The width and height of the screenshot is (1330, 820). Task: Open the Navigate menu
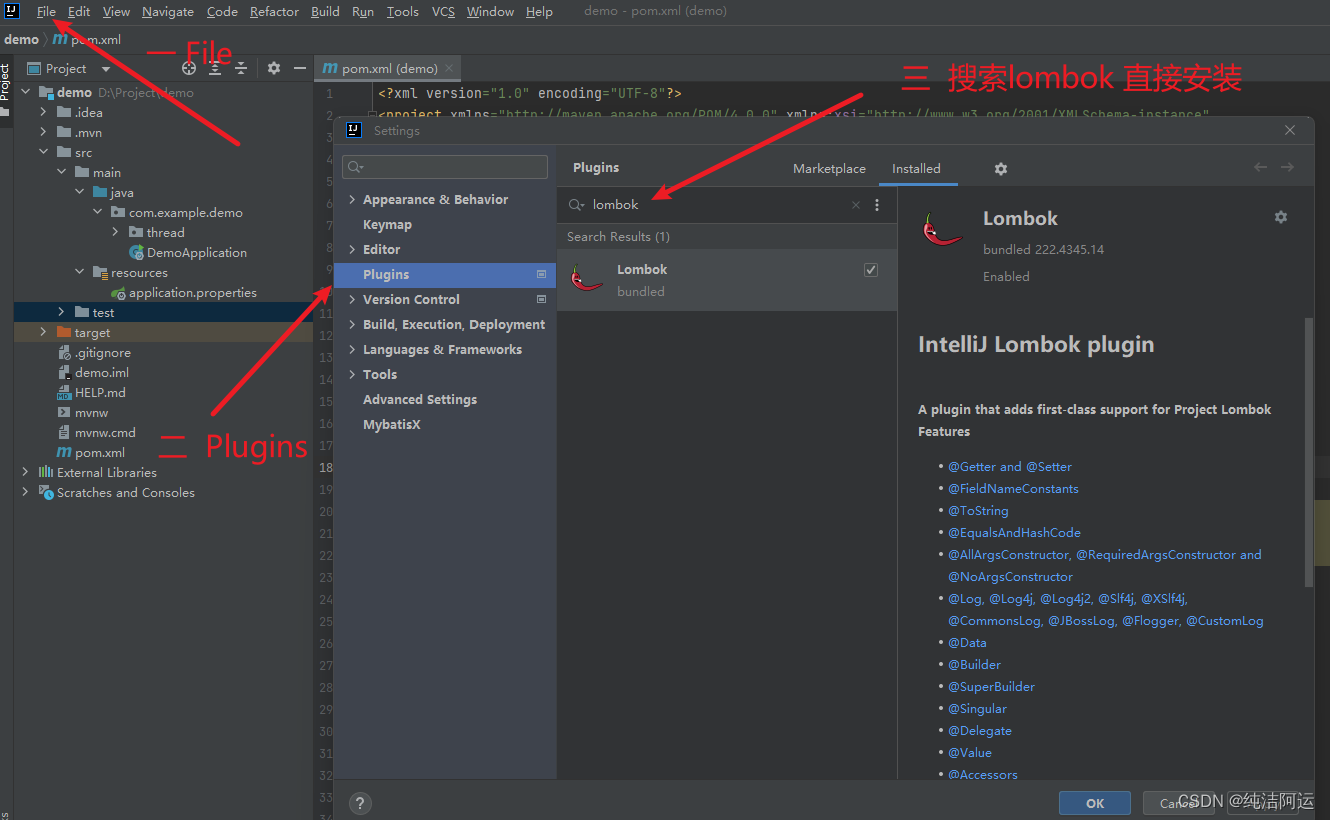[168, 11]
